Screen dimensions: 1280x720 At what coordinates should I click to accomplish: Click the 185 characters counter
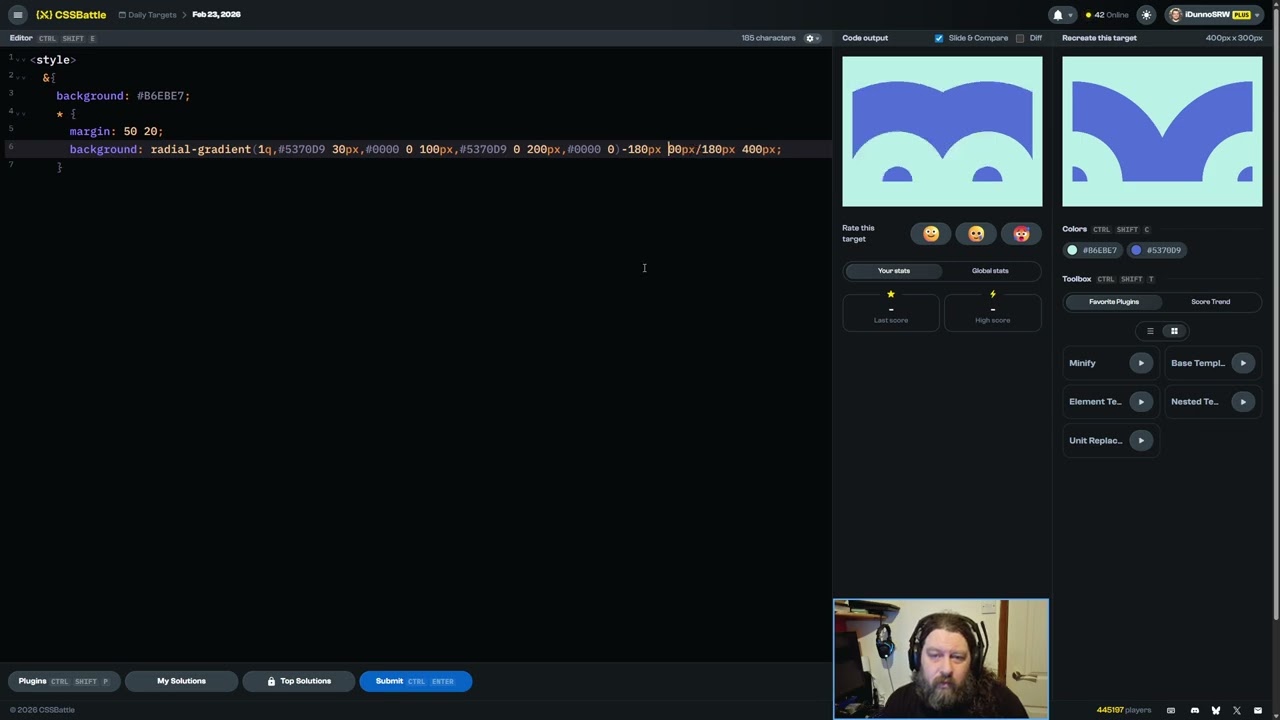click(x=768, y=38)
